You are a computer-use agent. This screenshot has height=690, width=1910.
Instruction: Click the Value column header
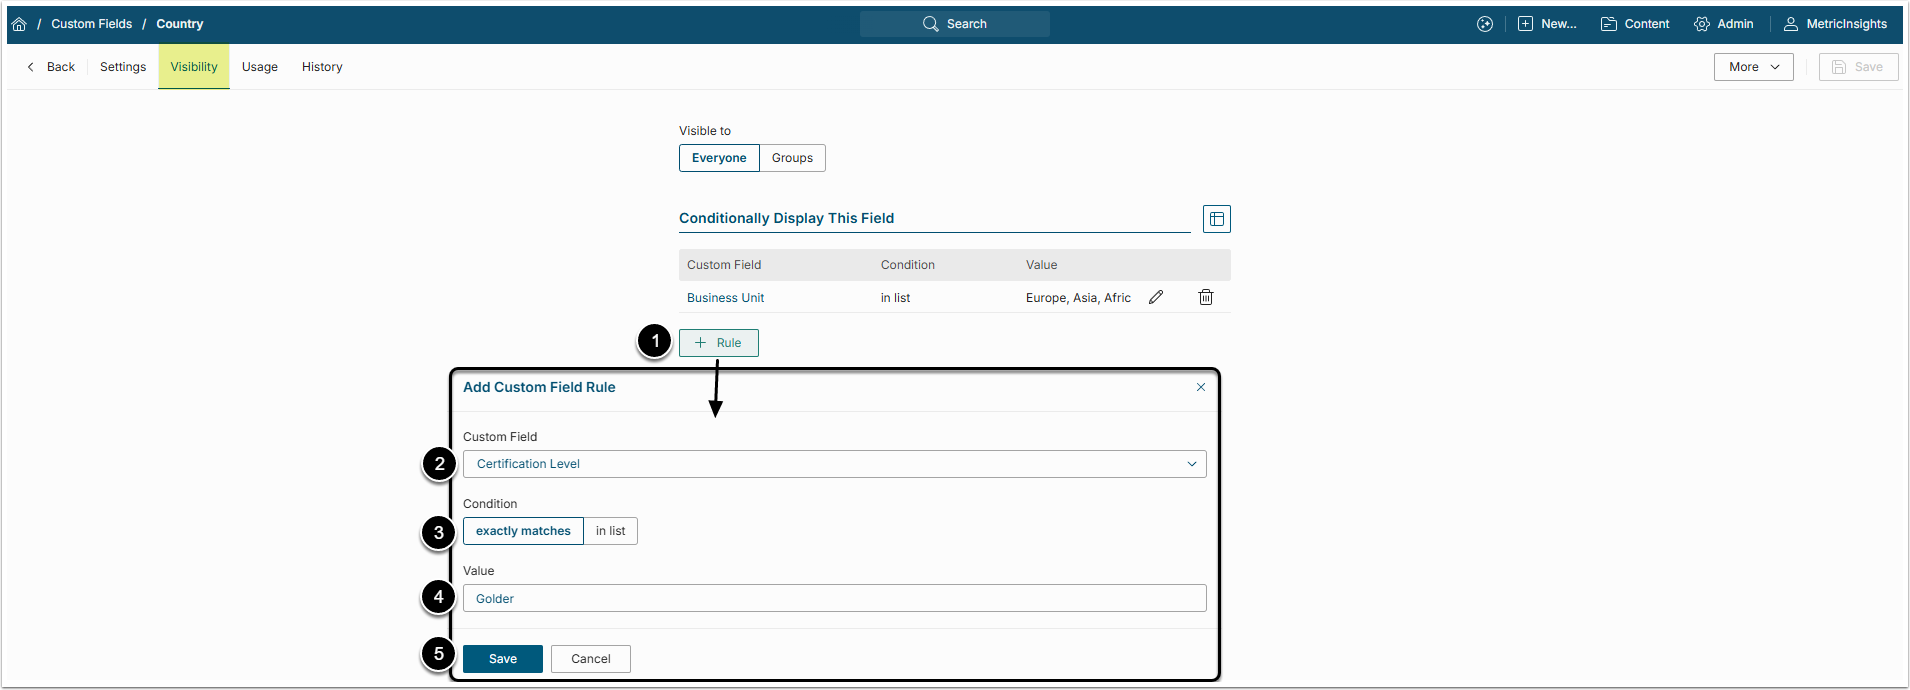[1042, 265]
